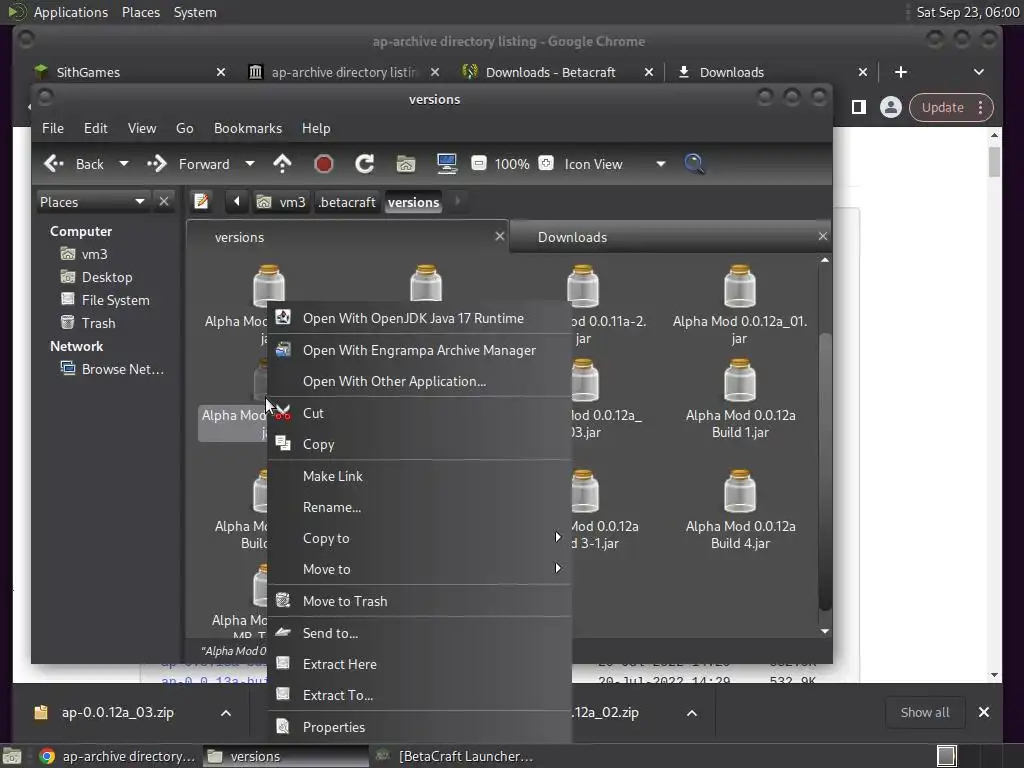The width and height of the screenshot is (1024, 768).
Task: Choose Extract To in context menu
Action: tap(419, 695)
